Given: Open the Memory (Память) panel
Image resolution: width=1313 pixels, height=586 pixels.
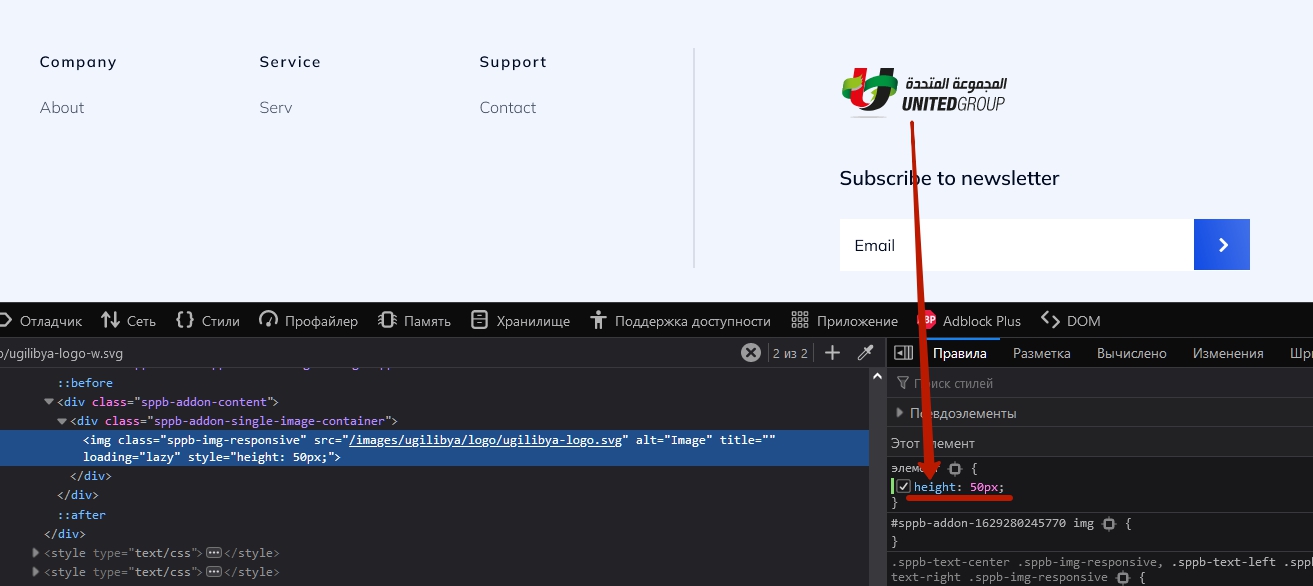Looking at the screenshot, I should coord(414,321).
